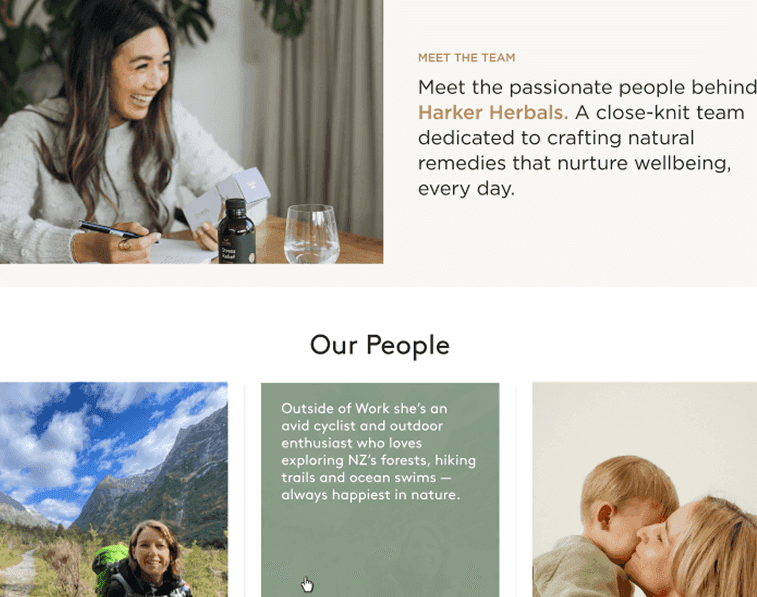Click the empty water glass on the table
This screenshot has width=757, height=597.
click(x=311, y=234)
